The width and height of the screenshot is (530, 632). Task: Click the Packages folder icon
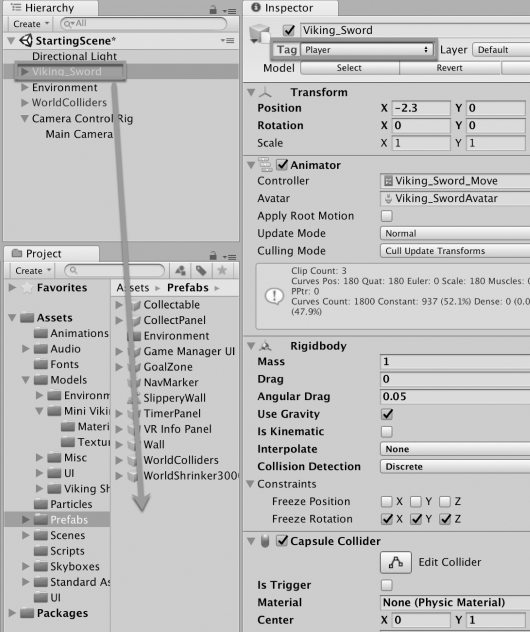(x=27, y=613)
